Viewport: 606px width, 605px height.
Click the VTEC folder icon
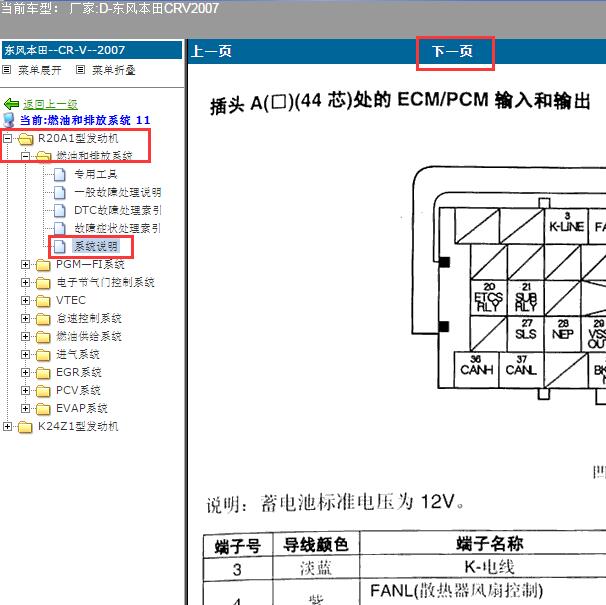click(43, 301)
